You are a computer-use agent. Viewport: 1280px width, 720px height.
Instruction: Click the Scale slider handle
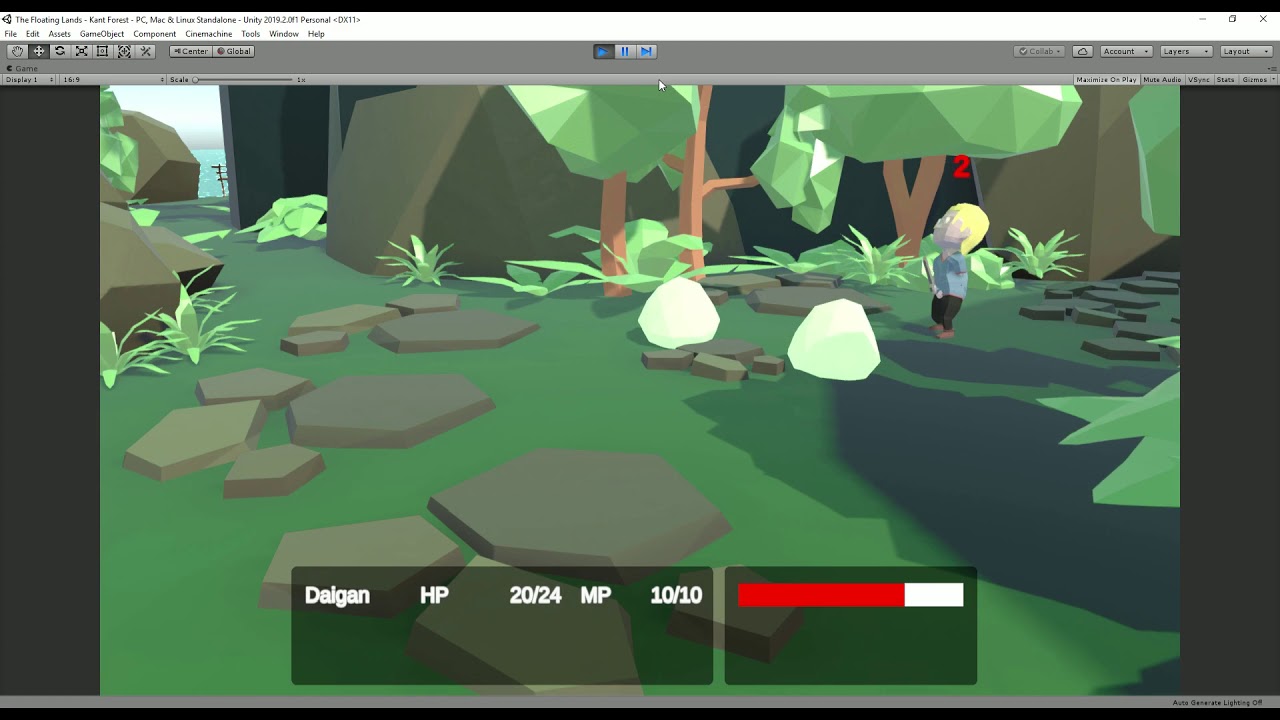tap(195, 79)
